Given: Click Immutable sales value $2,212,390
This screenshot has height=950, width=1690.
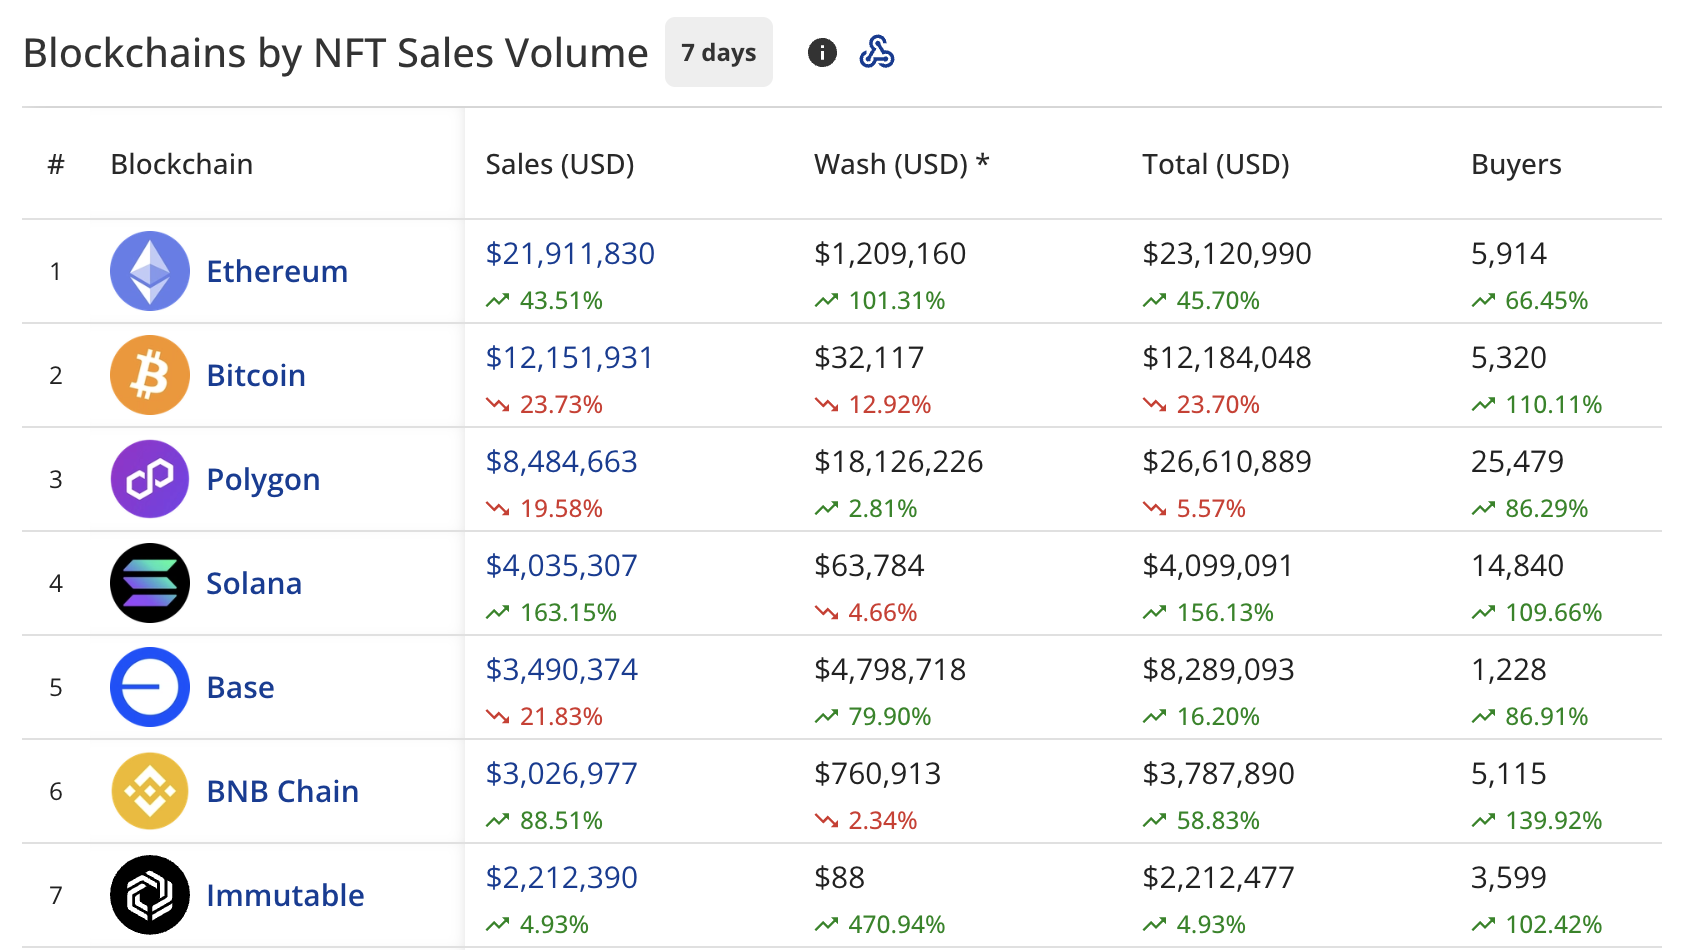Looking at the screenshot, I should pos(561,878).
